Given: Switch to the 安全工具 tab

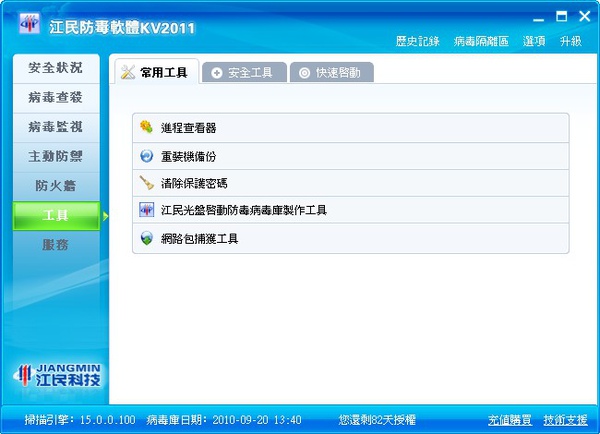Looking at the screenshot, I should point(244,72).
